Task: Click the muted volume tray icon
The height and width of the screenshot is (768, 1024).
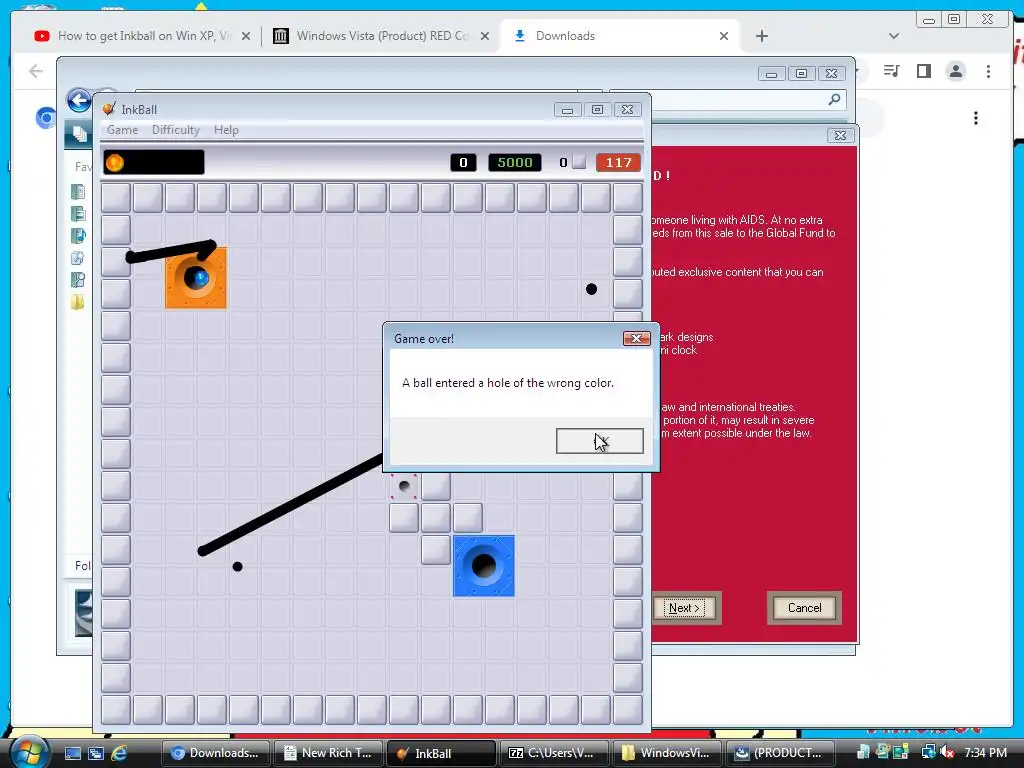Action: (946, 753)
